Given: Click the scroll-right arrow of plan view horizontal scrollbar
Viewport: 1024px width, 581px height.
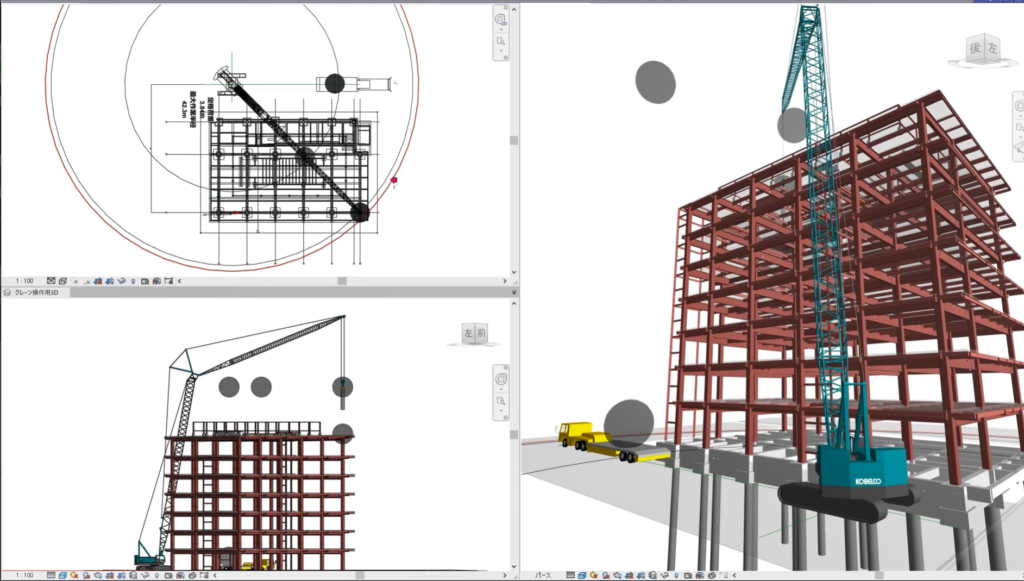Looking at the screenshot, I should (x=505, y=282).
